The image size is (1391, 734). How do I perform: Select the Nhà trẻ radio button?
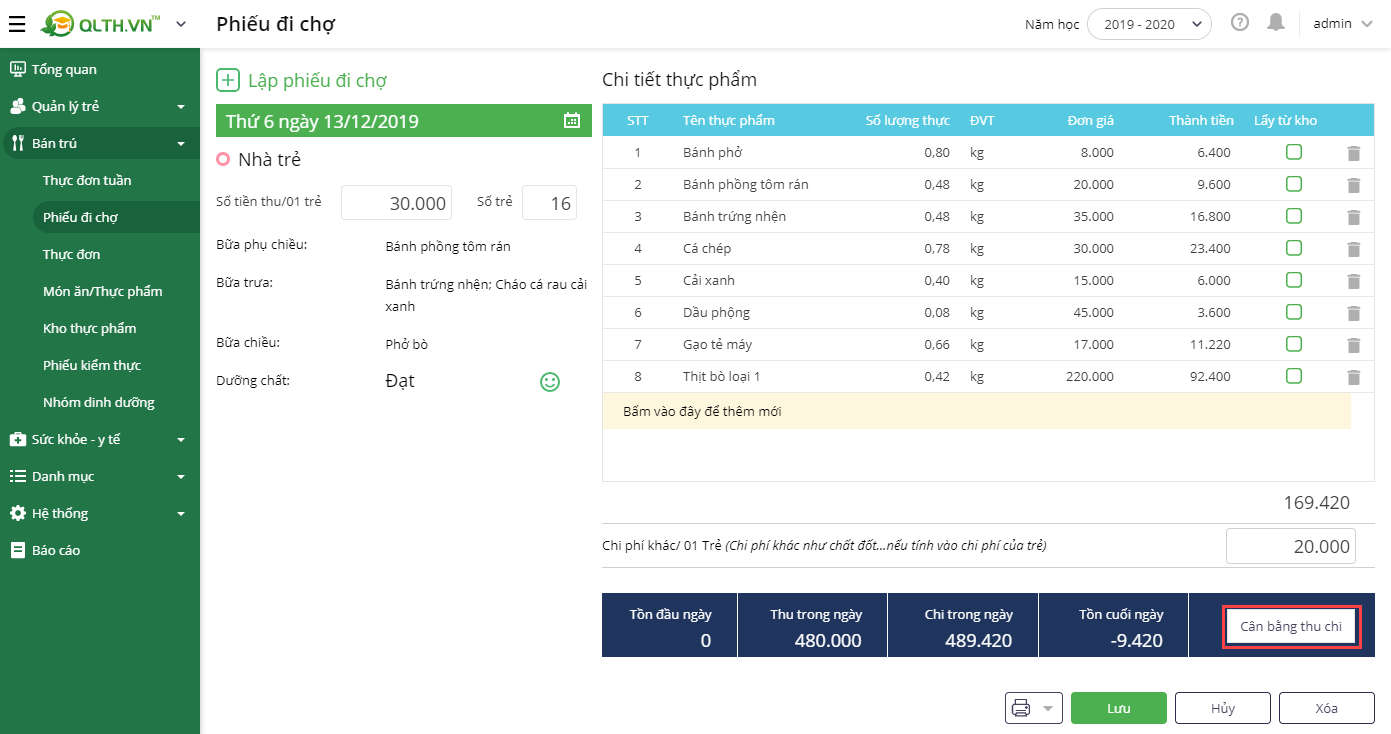224,159
